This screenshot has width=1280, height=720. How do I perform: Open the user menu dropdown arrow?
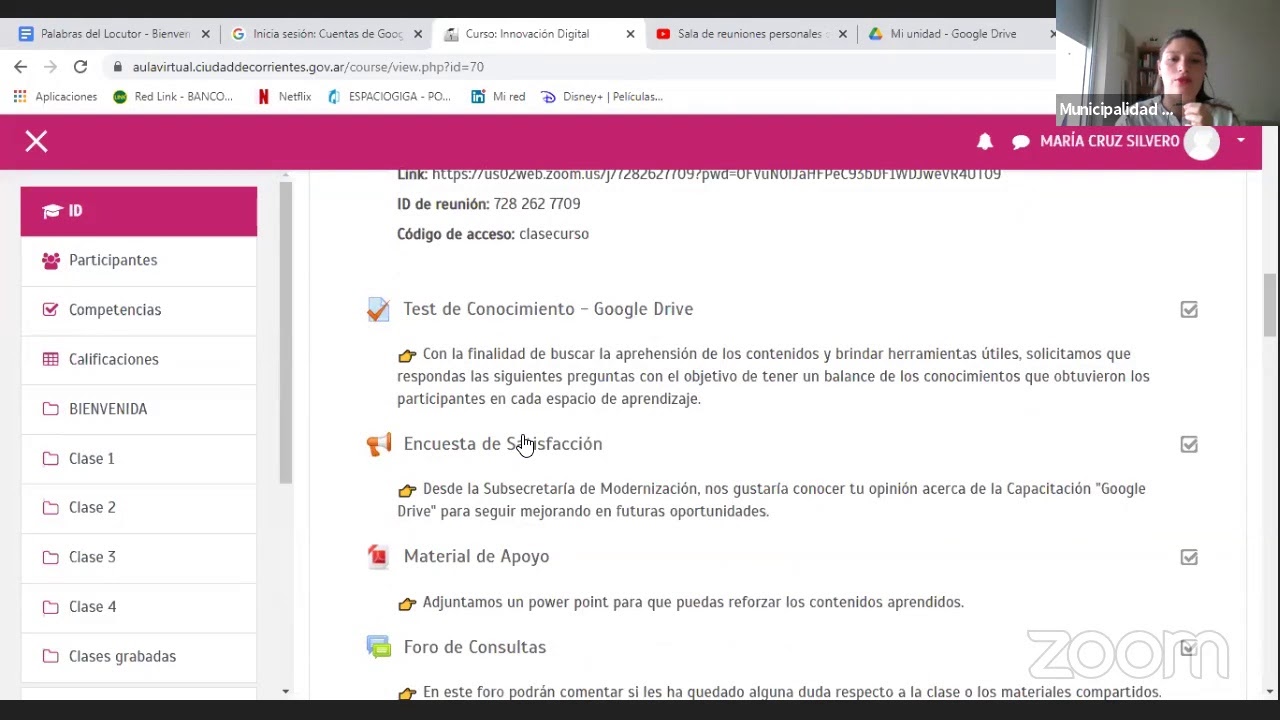[x=1240, y=141]
